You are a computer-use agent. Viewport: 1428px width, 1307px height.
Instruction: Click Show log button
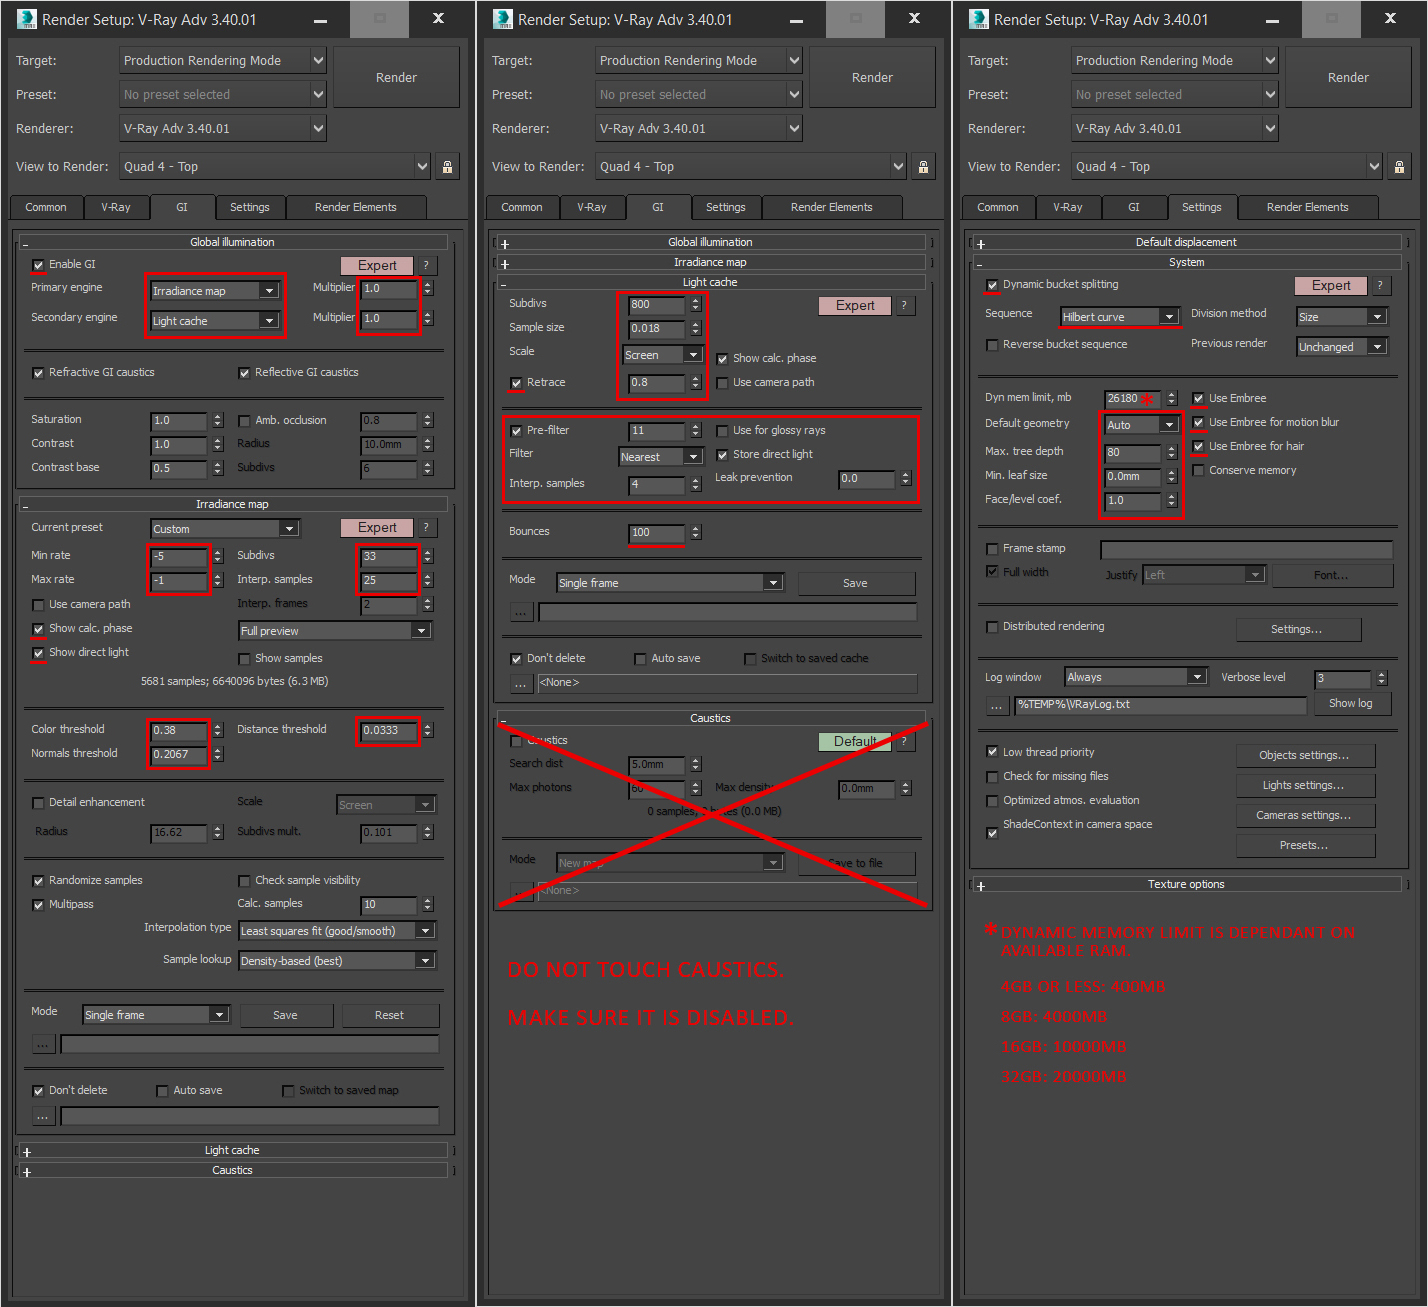[x=1351, y=703]
